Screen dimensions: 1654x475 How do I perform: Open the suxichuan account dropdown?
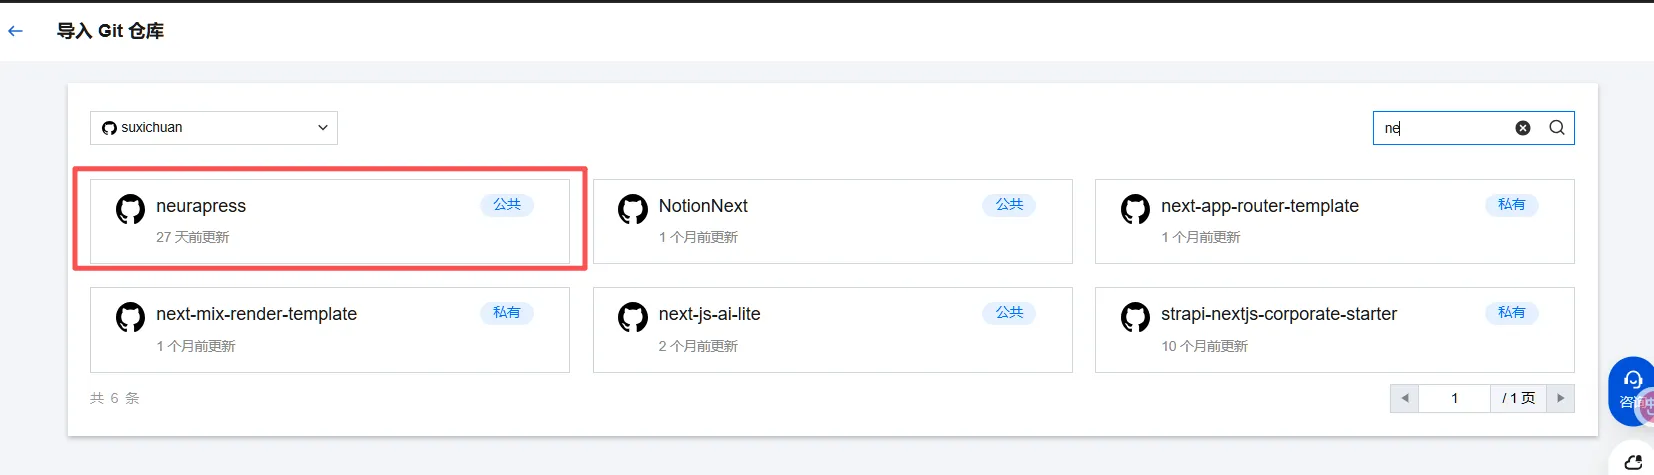pos(214,128)
